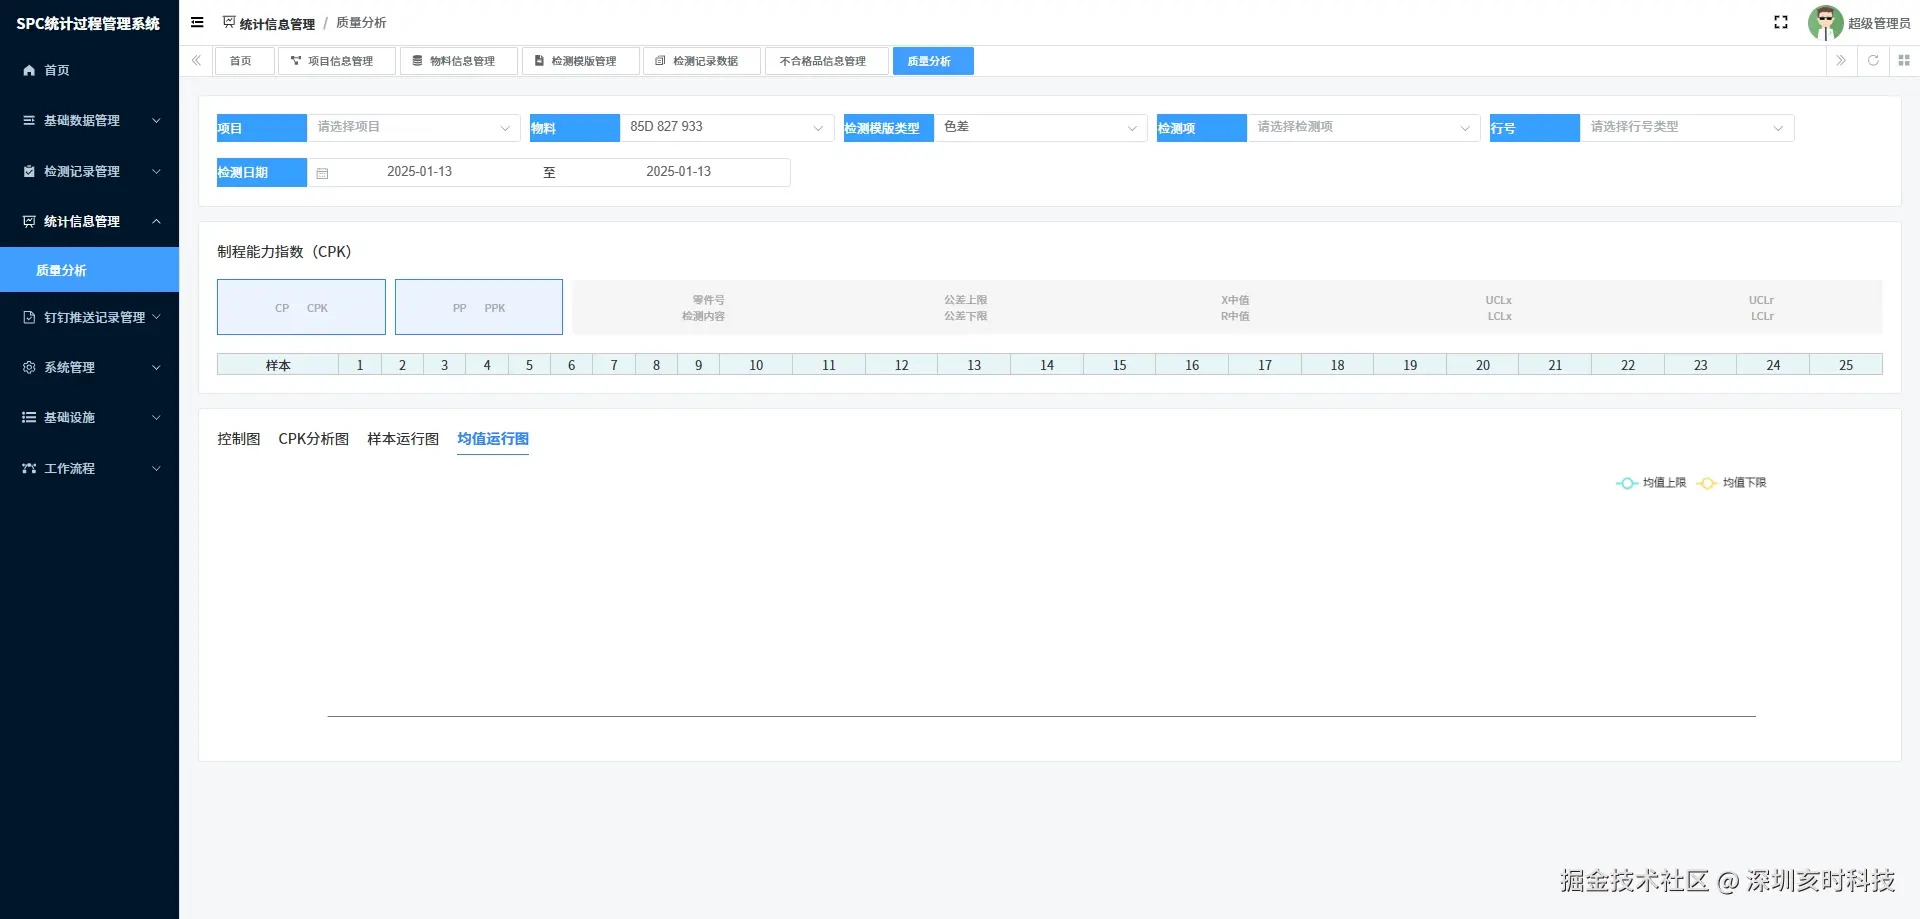
Task: Go to 首页 from the sidebar
Action: point(90,70)
